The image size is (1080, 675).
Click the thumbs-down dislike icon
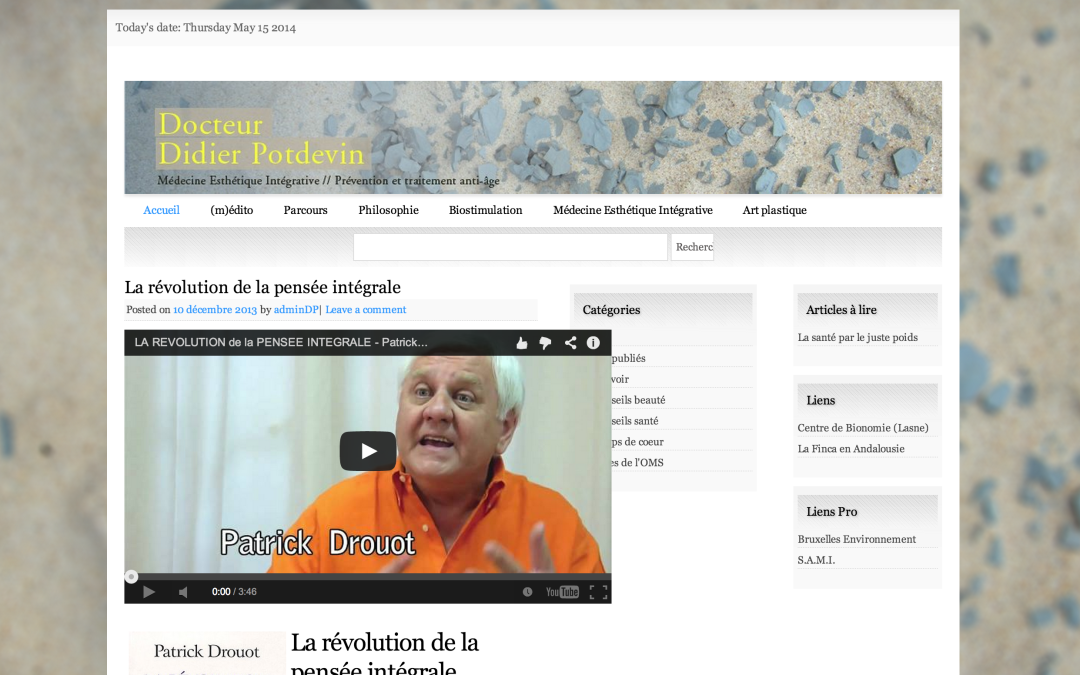click(x=546, y=343)
